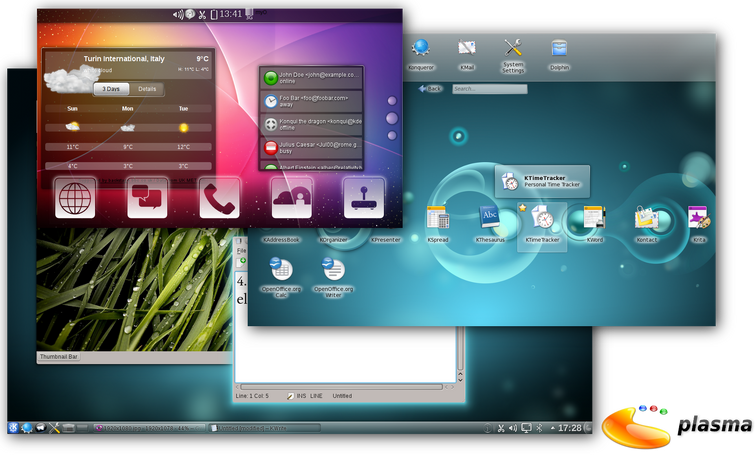Expand the hidden system tray icons arrow
This screenshot has width=755, height=455.
(x=552, y=428)
